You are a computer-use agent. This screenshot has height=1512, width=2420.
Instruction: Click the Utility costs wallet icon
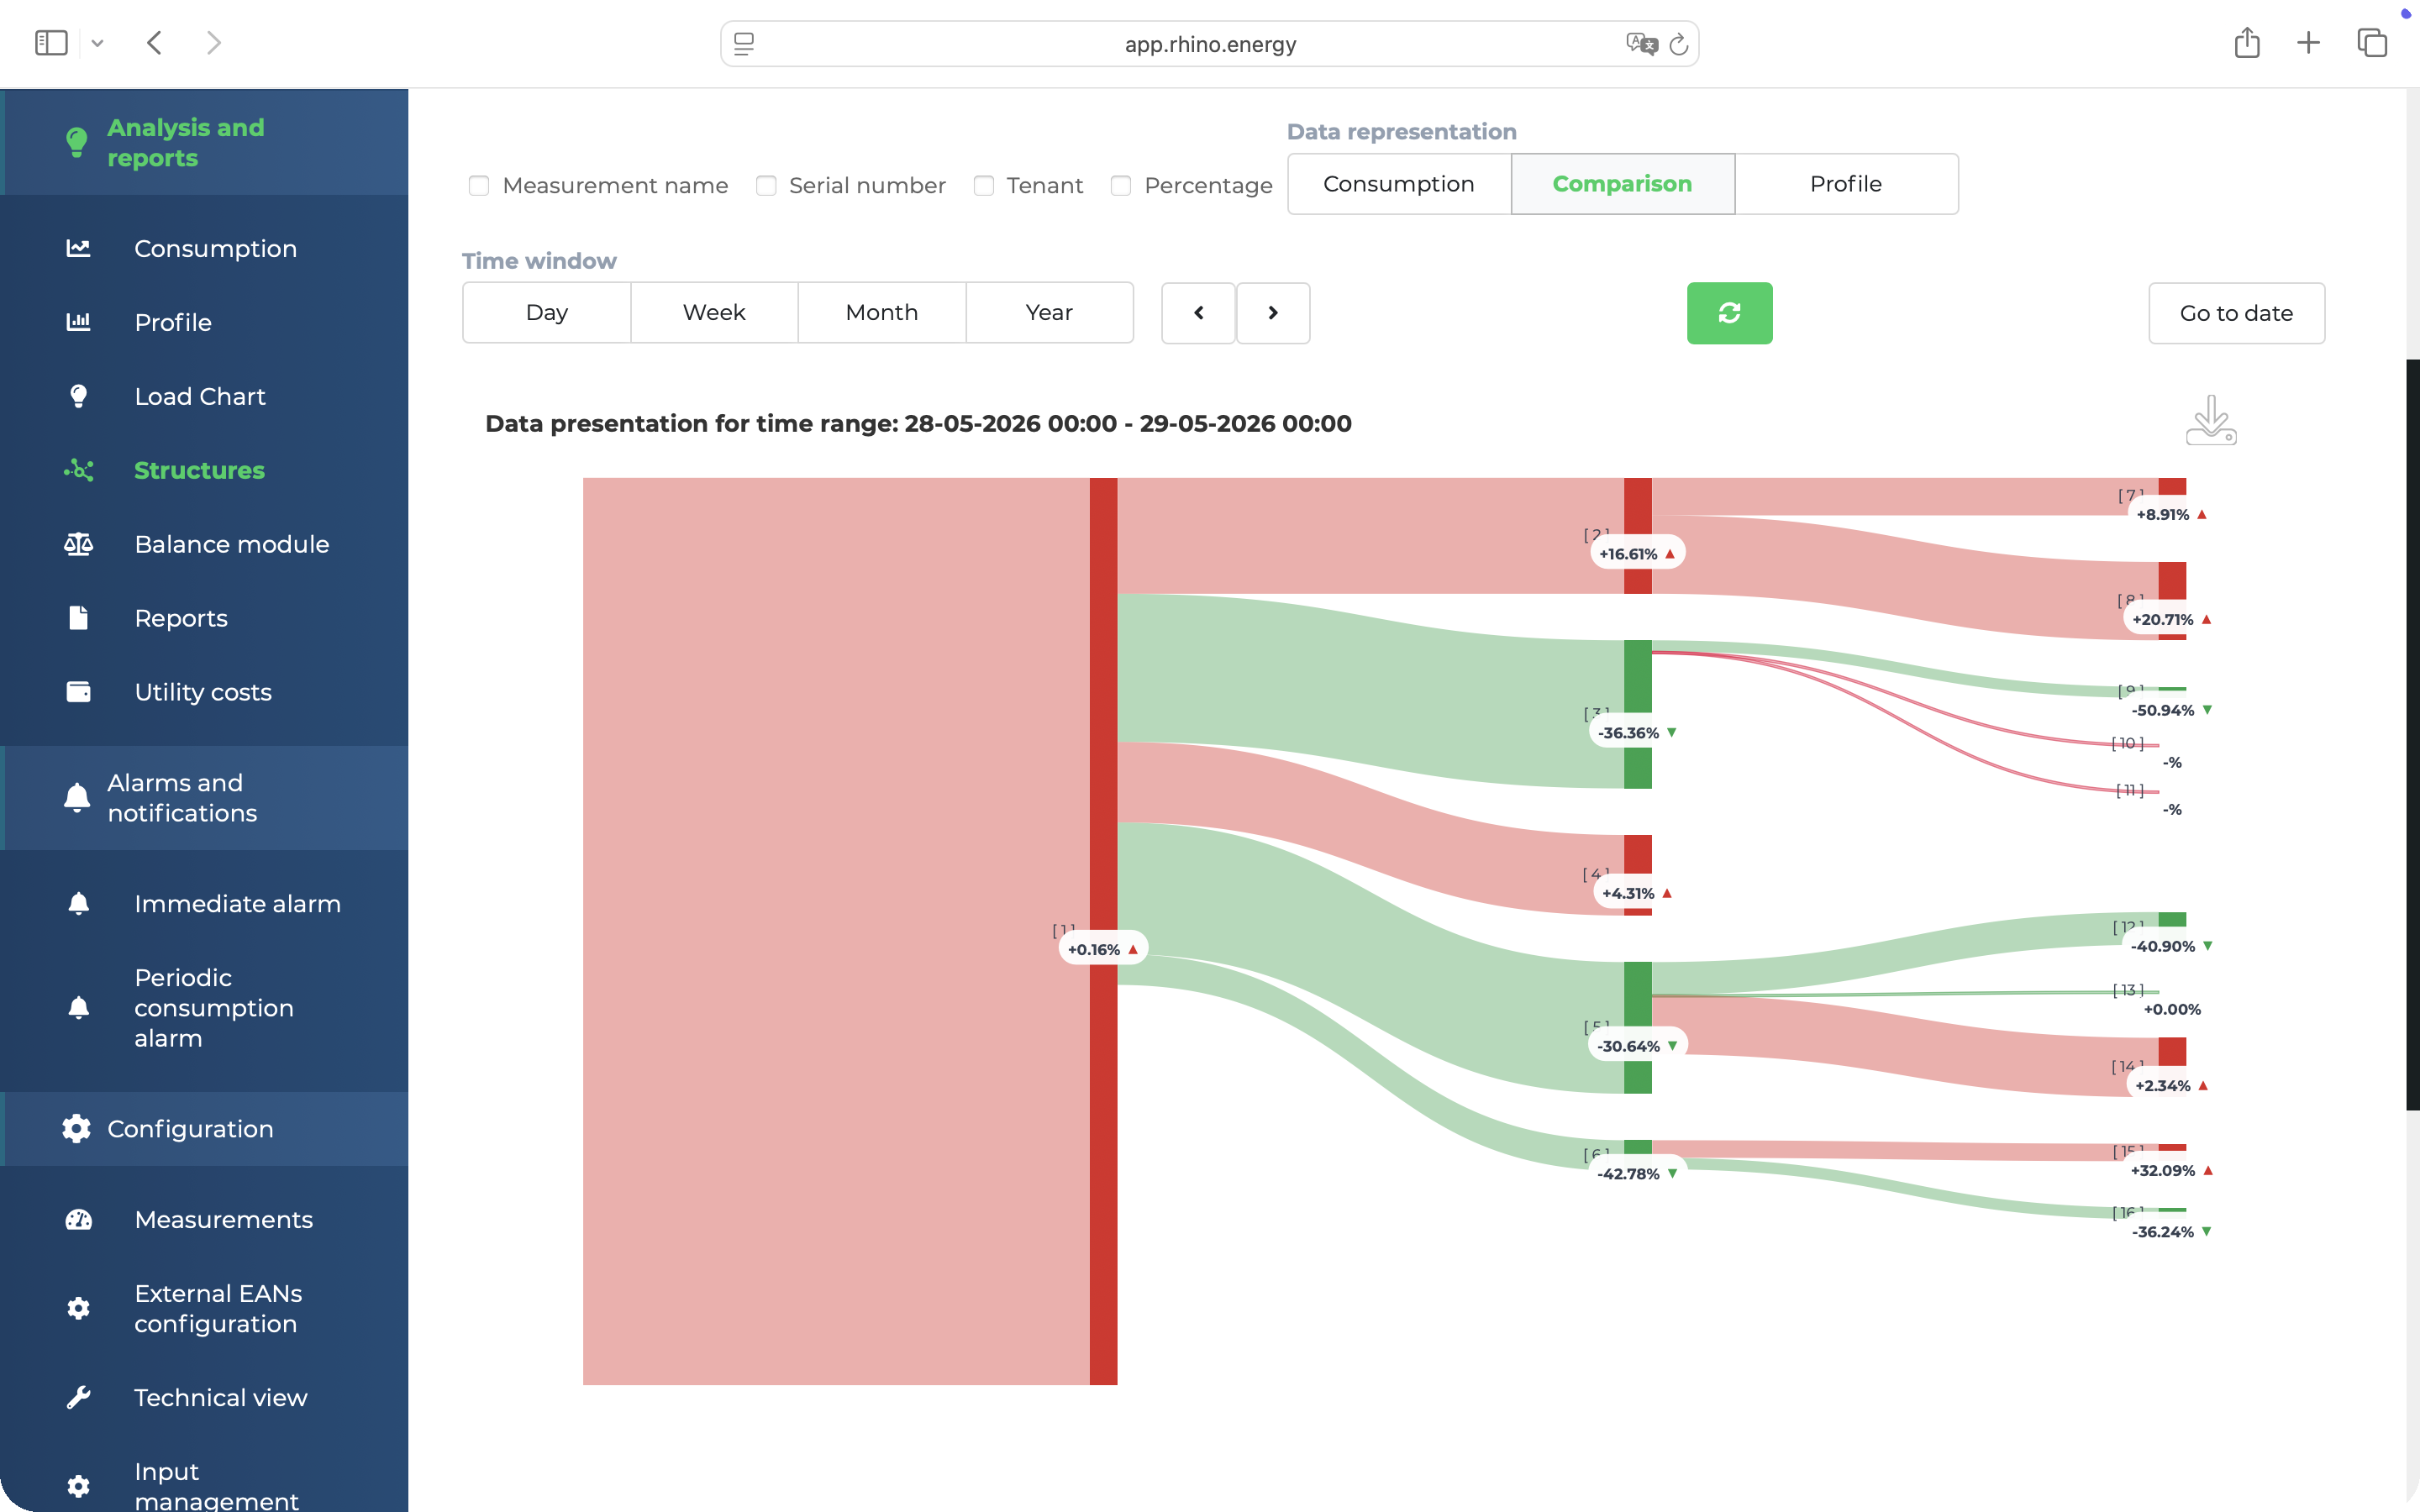[78, 692]
